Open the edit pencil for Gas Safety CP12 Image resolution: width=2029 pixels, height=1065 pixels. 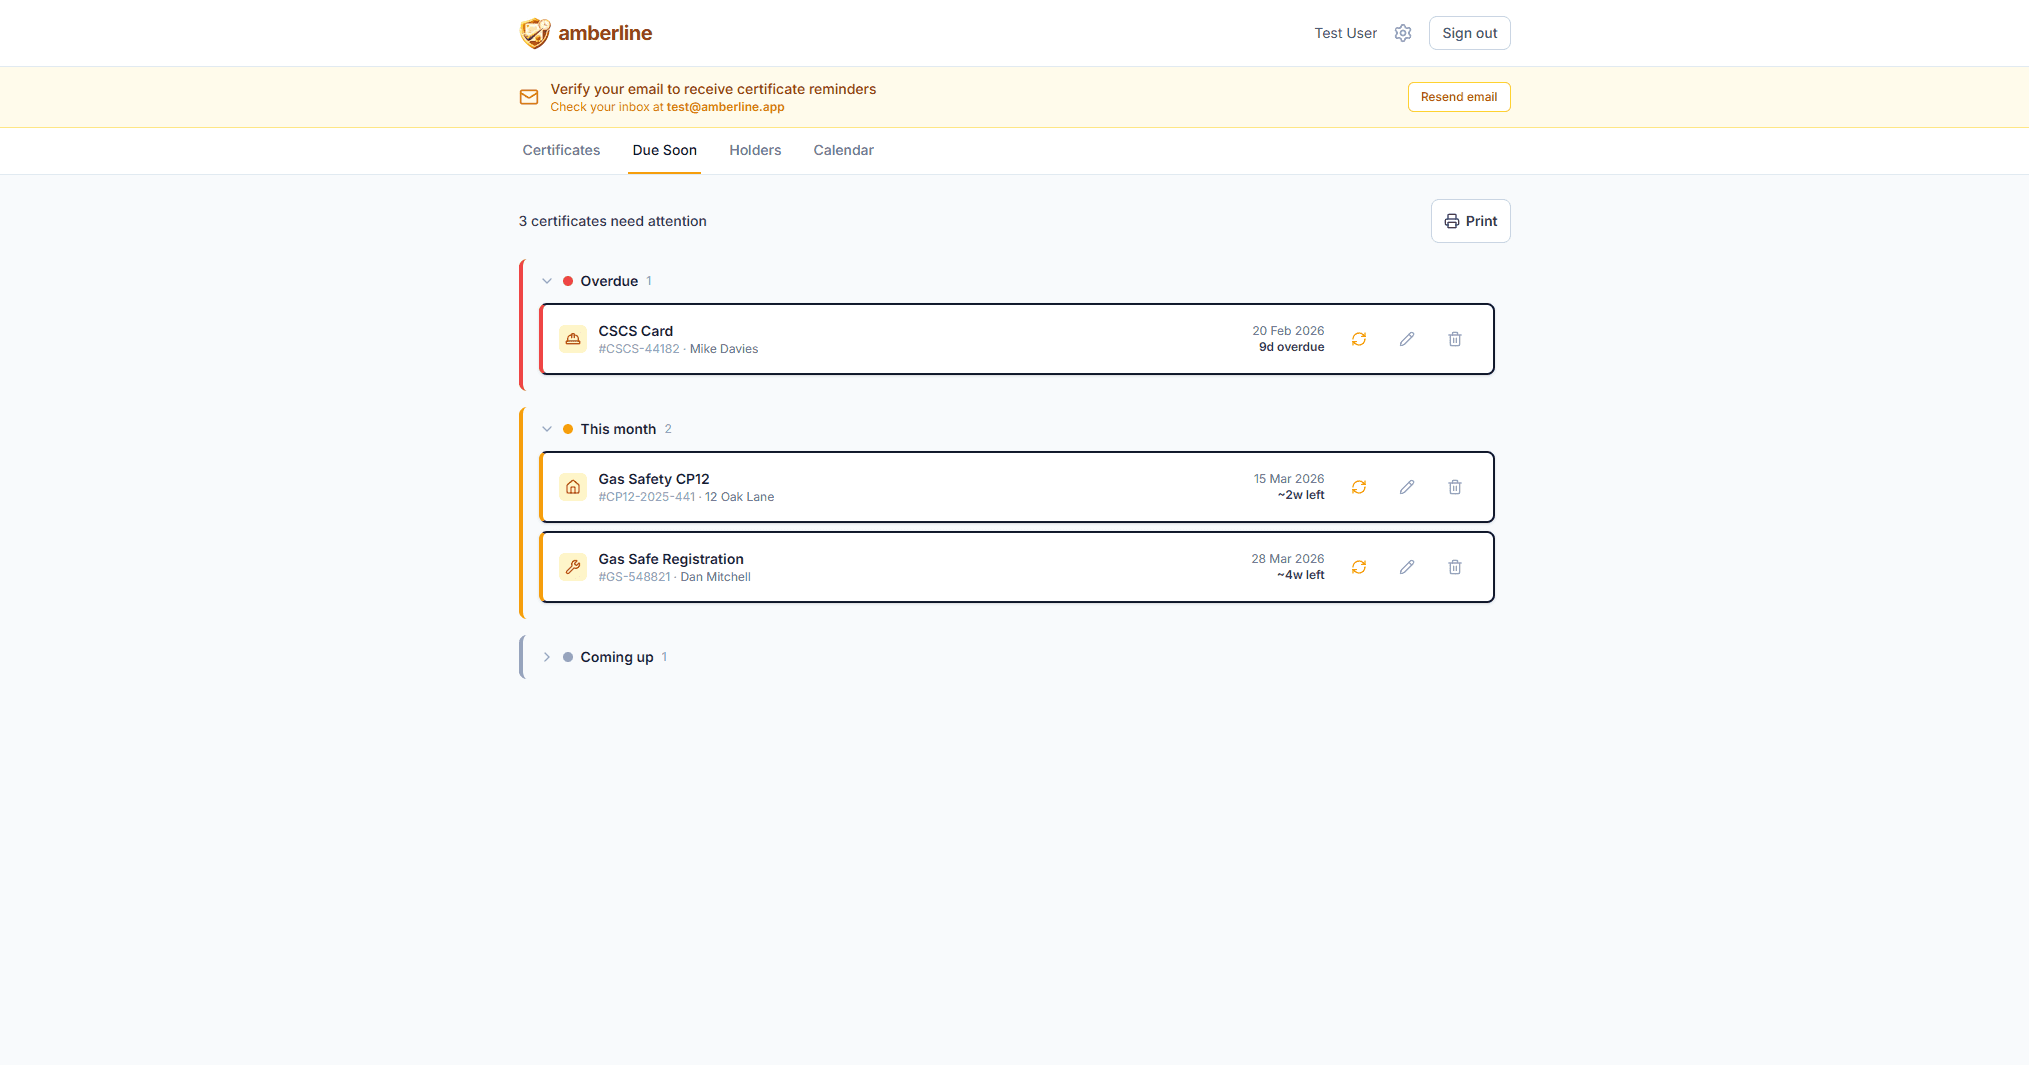coord(1407,487)
